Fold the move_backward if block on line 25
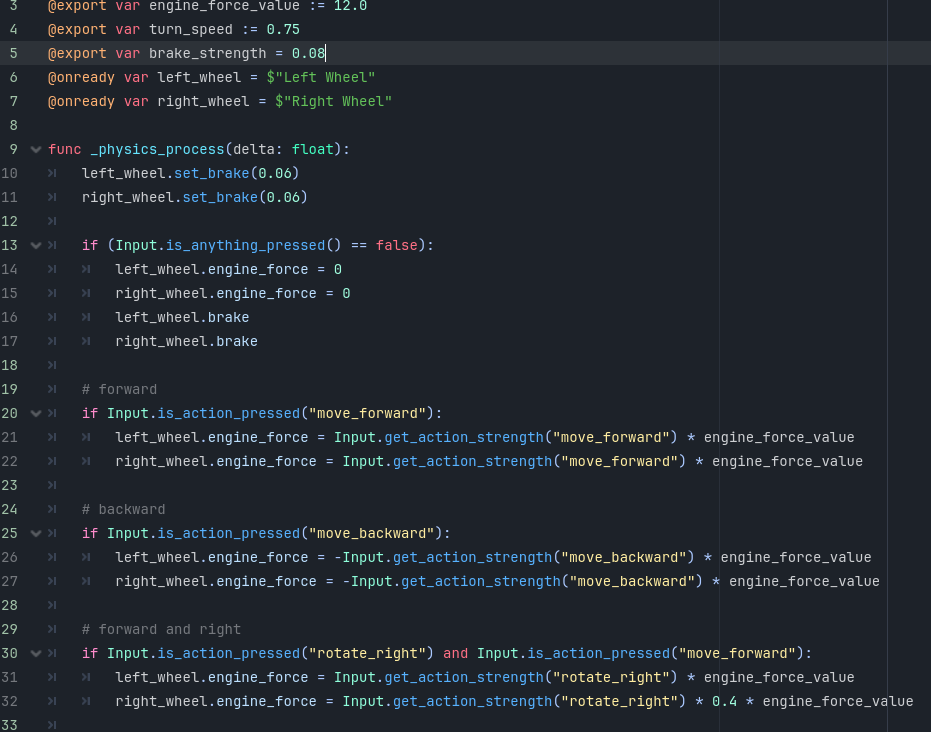Viewport: 931px width, 732px height. pyautogui.click(x=37, y=534)
